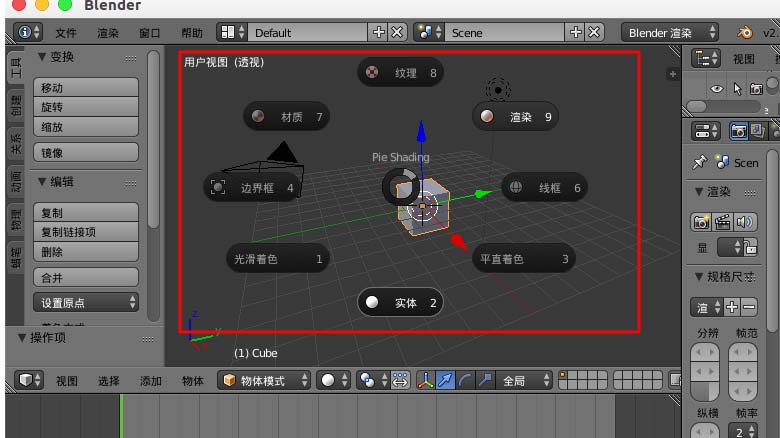This screenshot has height=438, width=780.
Task: Click the lock interface icon beside display
Action: click(750, 247)
